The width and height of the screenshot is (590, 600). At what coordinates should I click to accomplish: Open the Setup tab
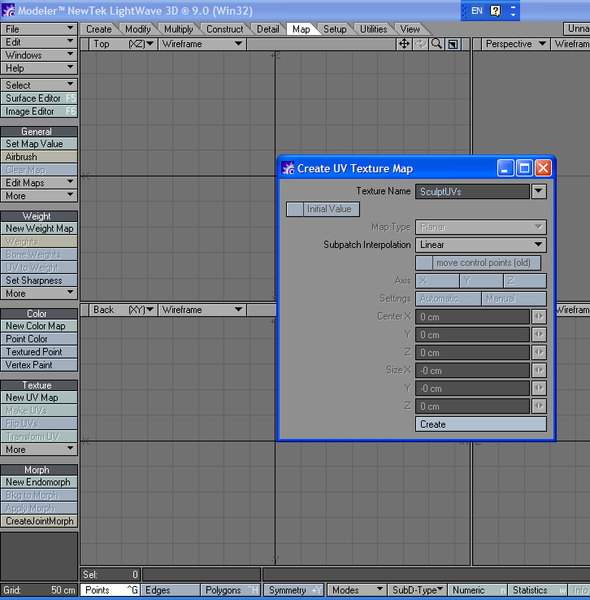tap(334, 29)
